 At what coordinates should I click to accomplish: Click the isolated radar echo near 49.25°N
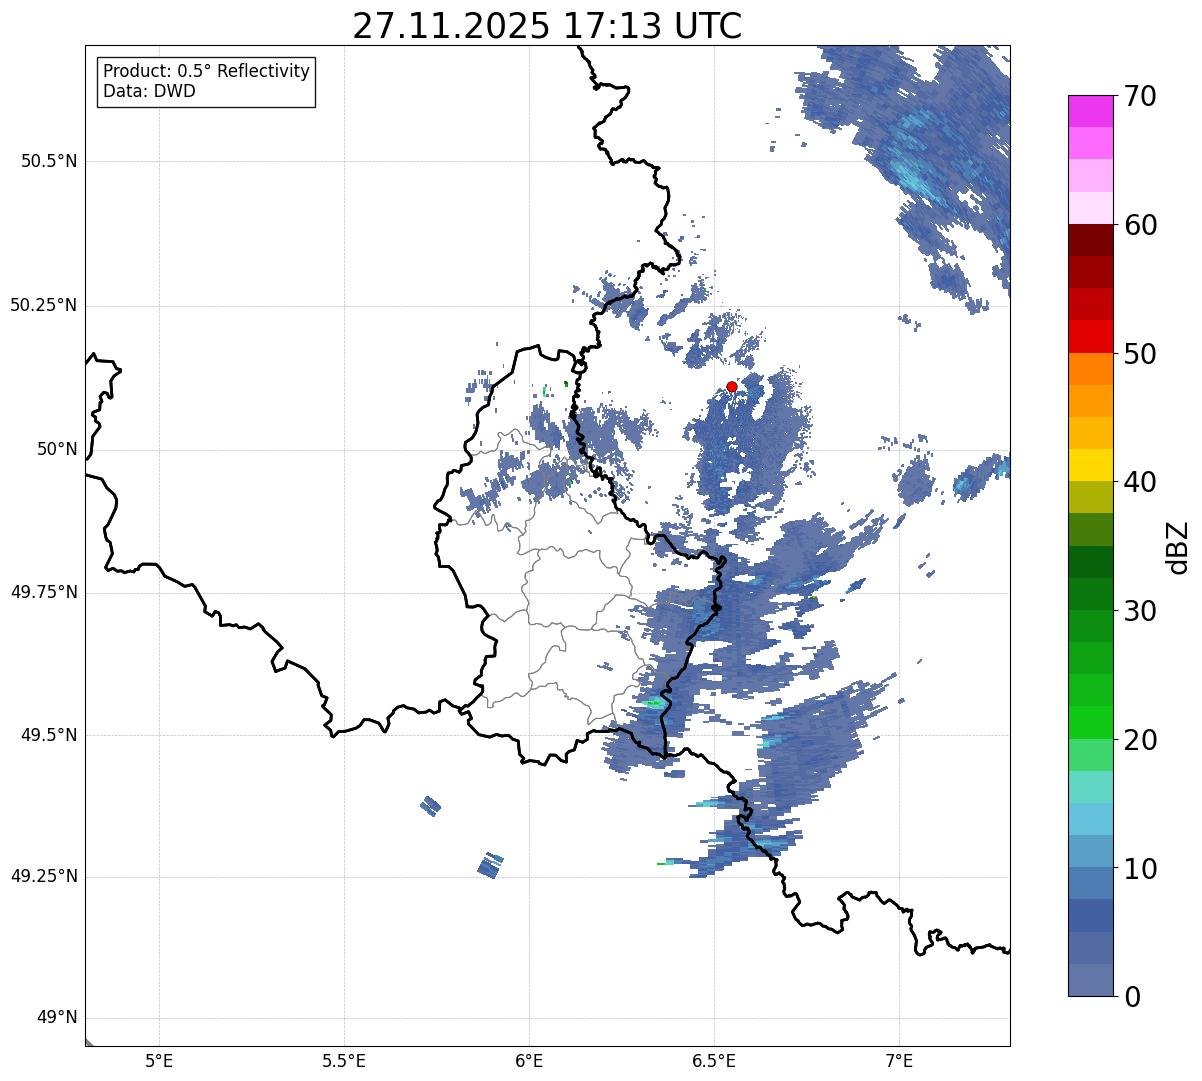point(489,865)
